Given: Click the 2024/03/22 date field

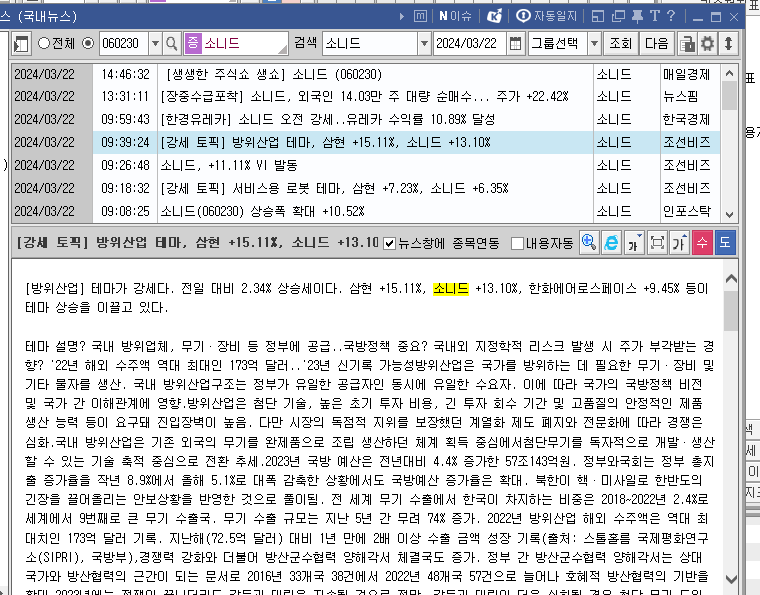Looking at the screenshot, I should (x=470, y=44).
